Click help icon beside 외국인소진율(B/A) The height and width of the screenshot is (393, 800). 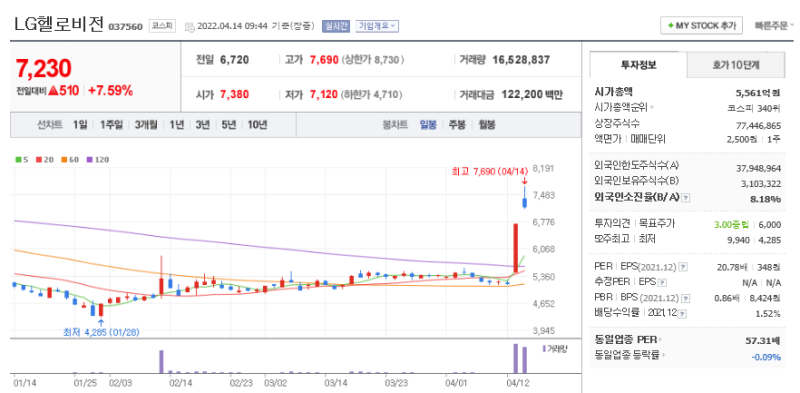[x=686, y=198]
